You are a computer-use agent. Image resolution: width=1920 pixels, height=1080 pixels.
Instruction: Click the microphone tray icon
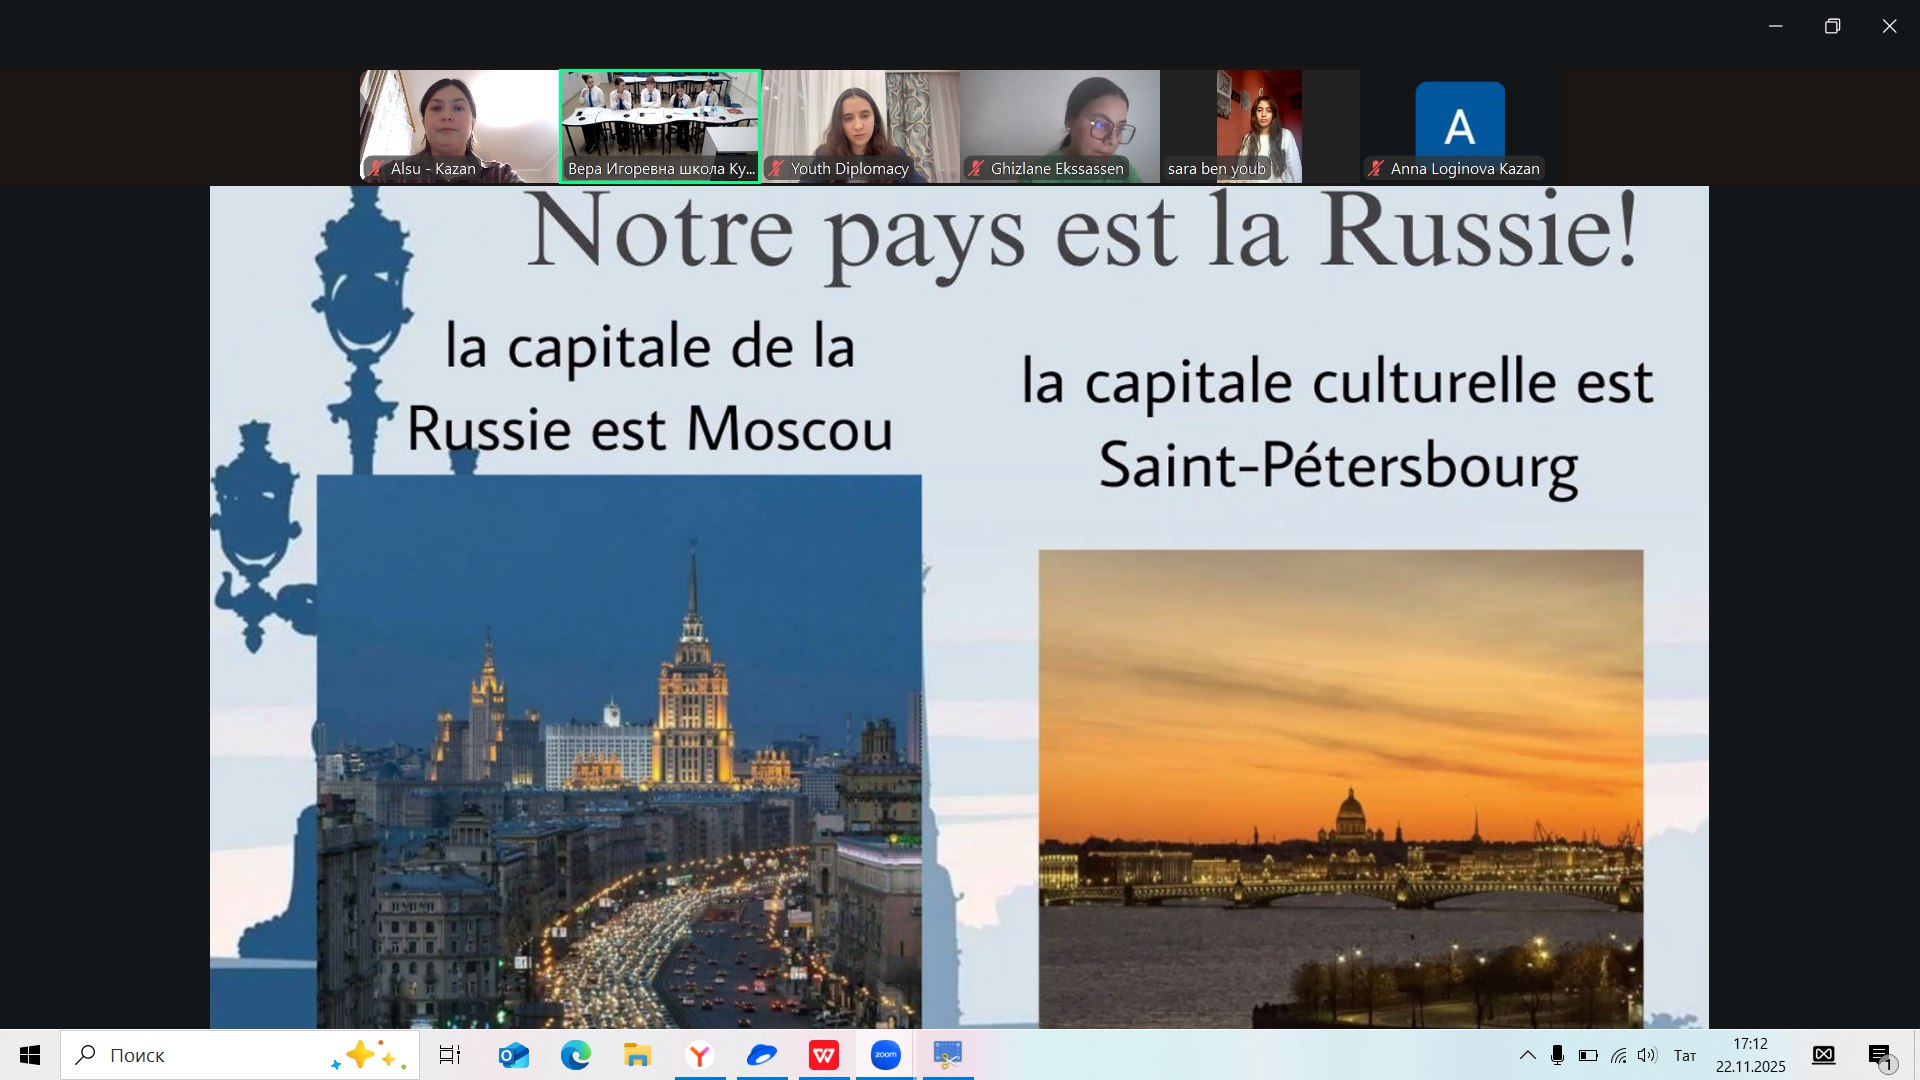click(1557, 1055)
